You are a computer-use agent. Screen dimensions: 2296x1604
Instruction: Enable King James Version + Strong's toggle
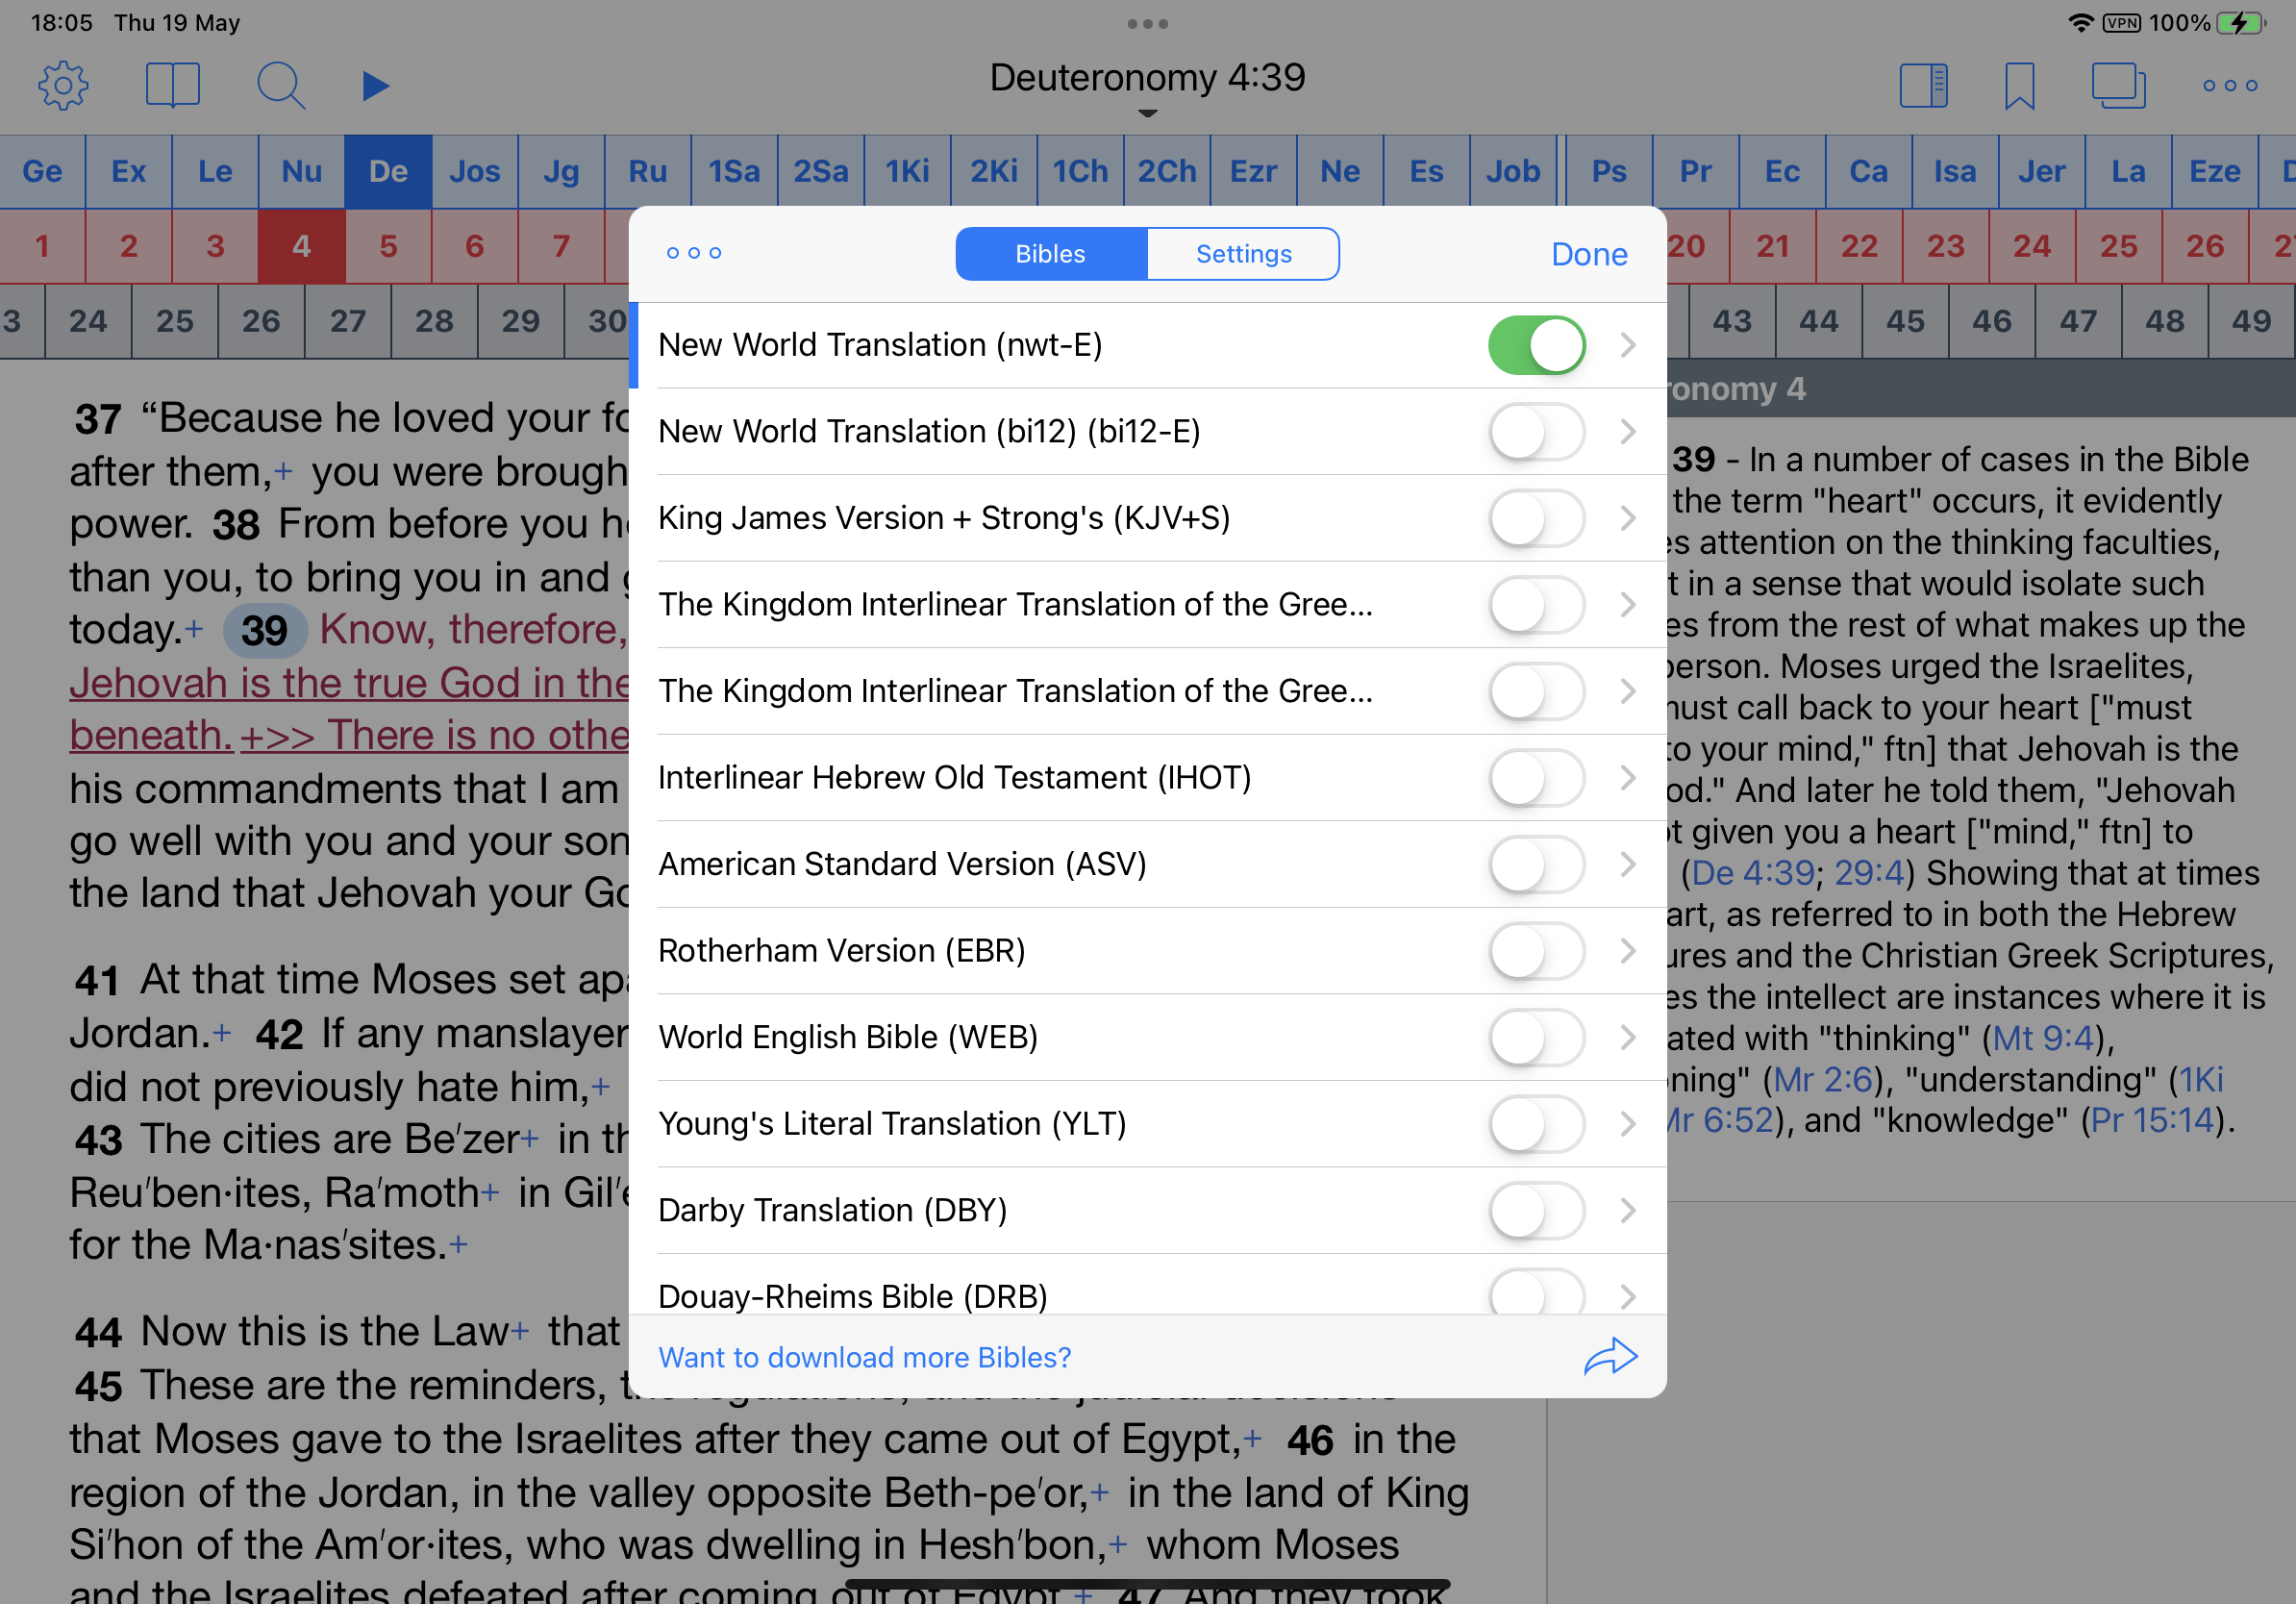click(x=1536, y=518)
